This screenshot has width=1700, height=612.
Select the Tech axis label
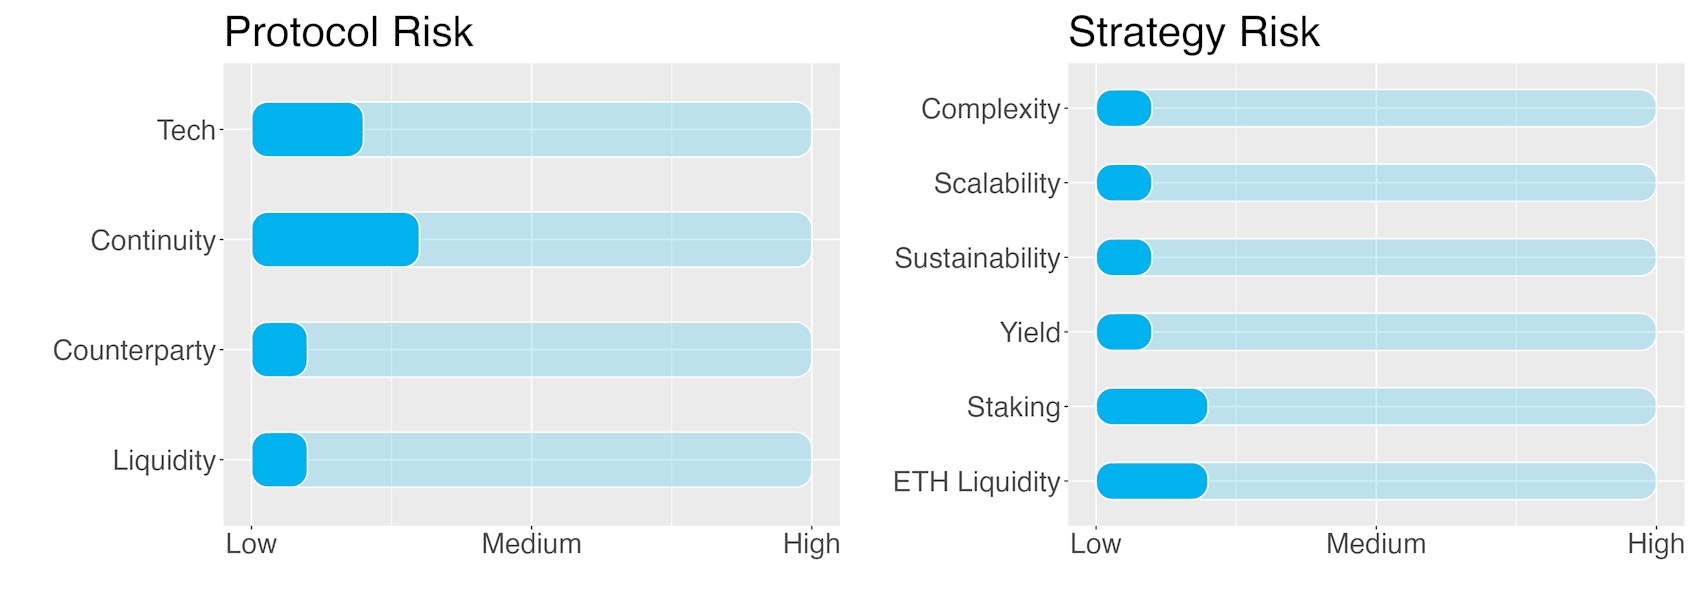pos(186,130)
